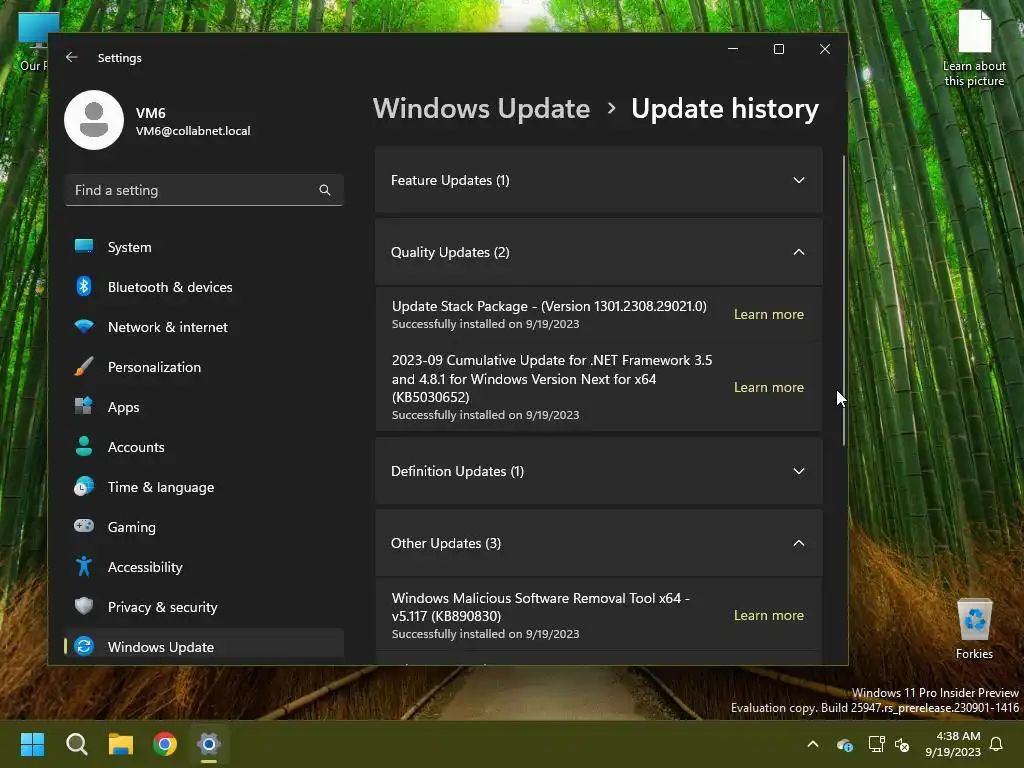Screen dimensions: 1024x768
Task: Learn more about Malicious Software Removal Tool
Action: pos(769,615)
